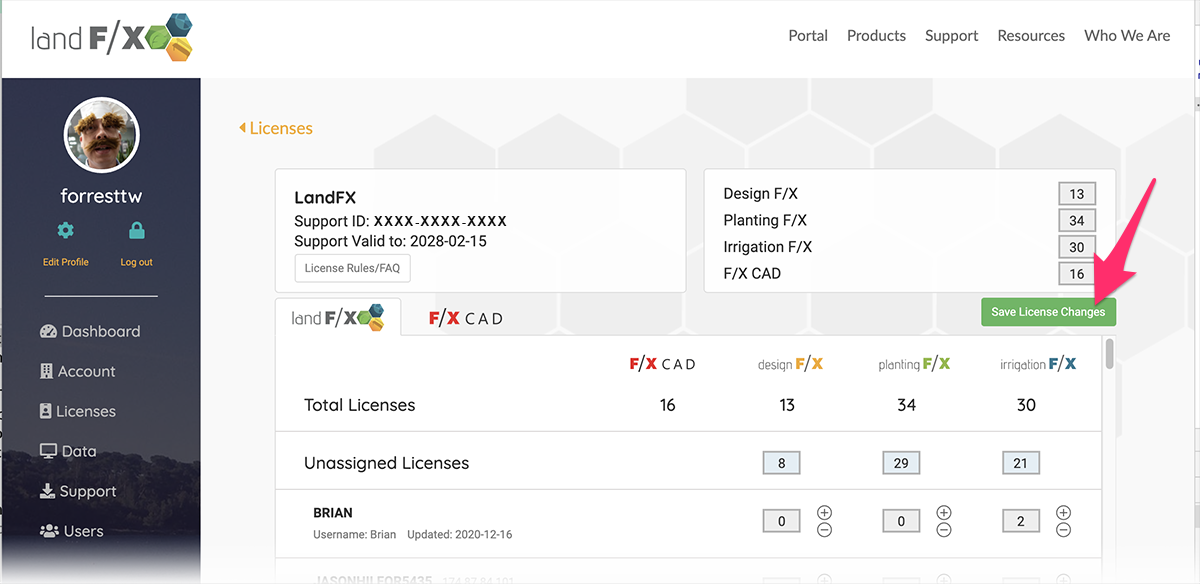Open the Portal nav link
Image resolution: width=1200 pixels, height=584 pixels.
click(x=808, y=35)
